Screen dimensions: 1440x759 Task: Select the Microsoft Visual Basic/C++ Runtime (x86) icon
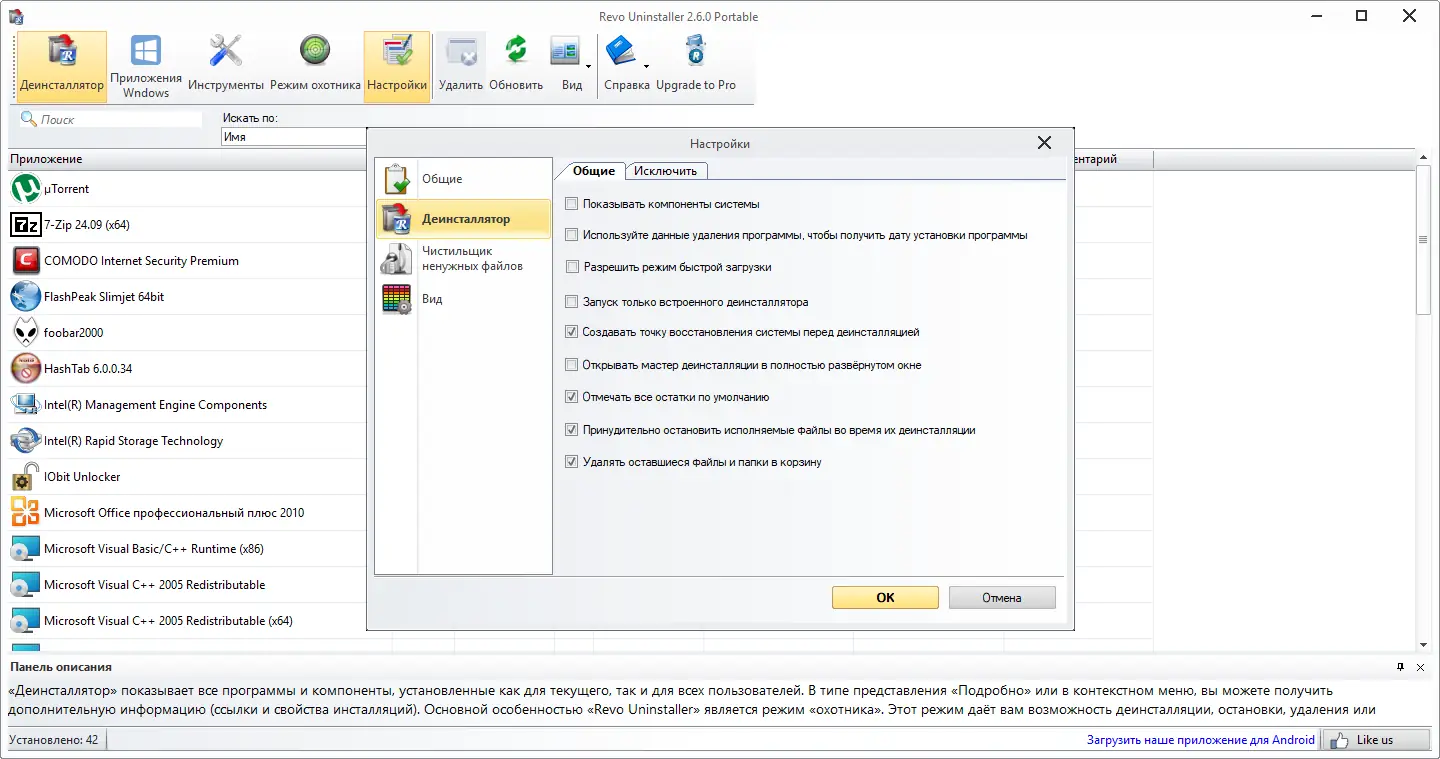click(x=25, y=548)
